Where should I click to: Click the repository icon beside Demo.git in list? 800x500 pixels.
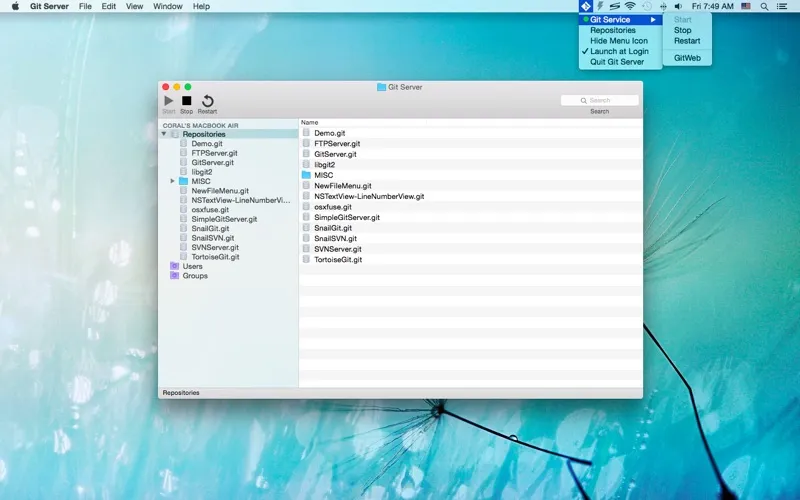(x=306, y=133)
